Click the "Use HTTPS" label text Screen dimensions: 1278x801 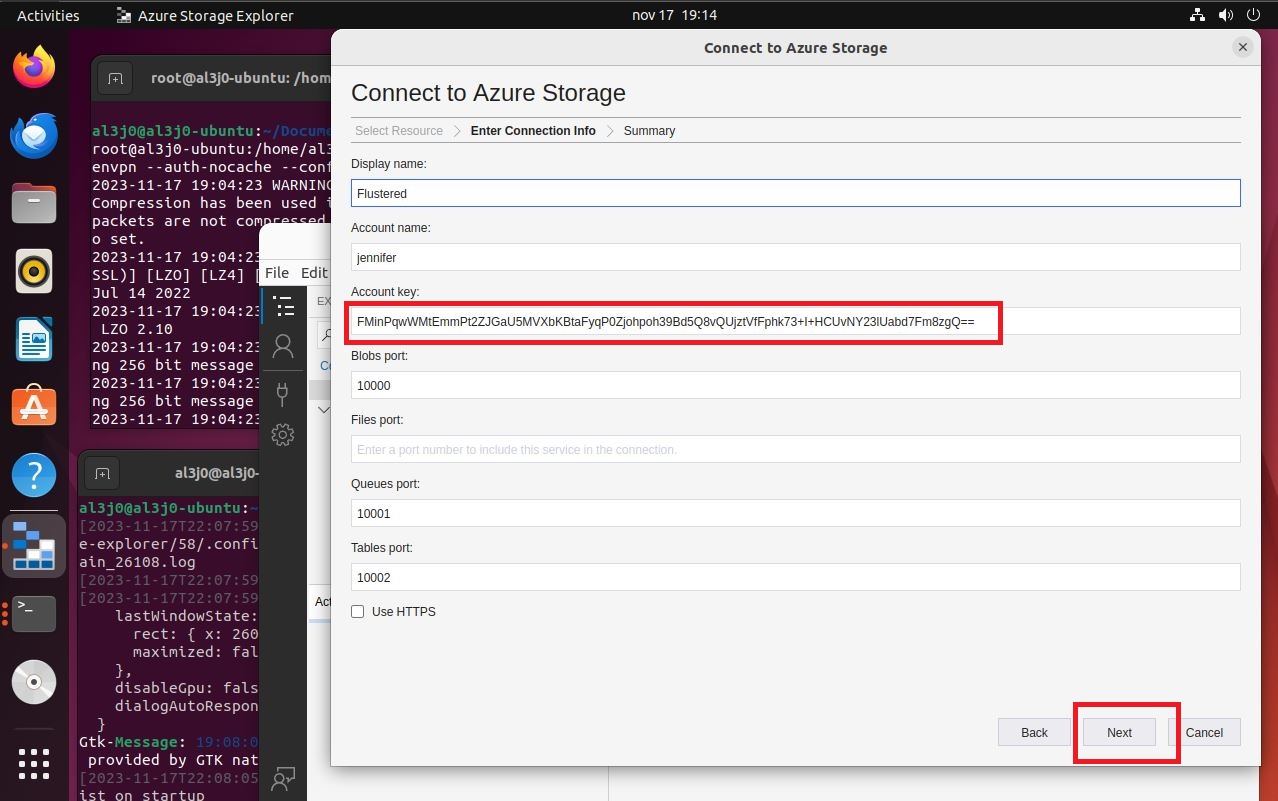(x=404, y=612)
